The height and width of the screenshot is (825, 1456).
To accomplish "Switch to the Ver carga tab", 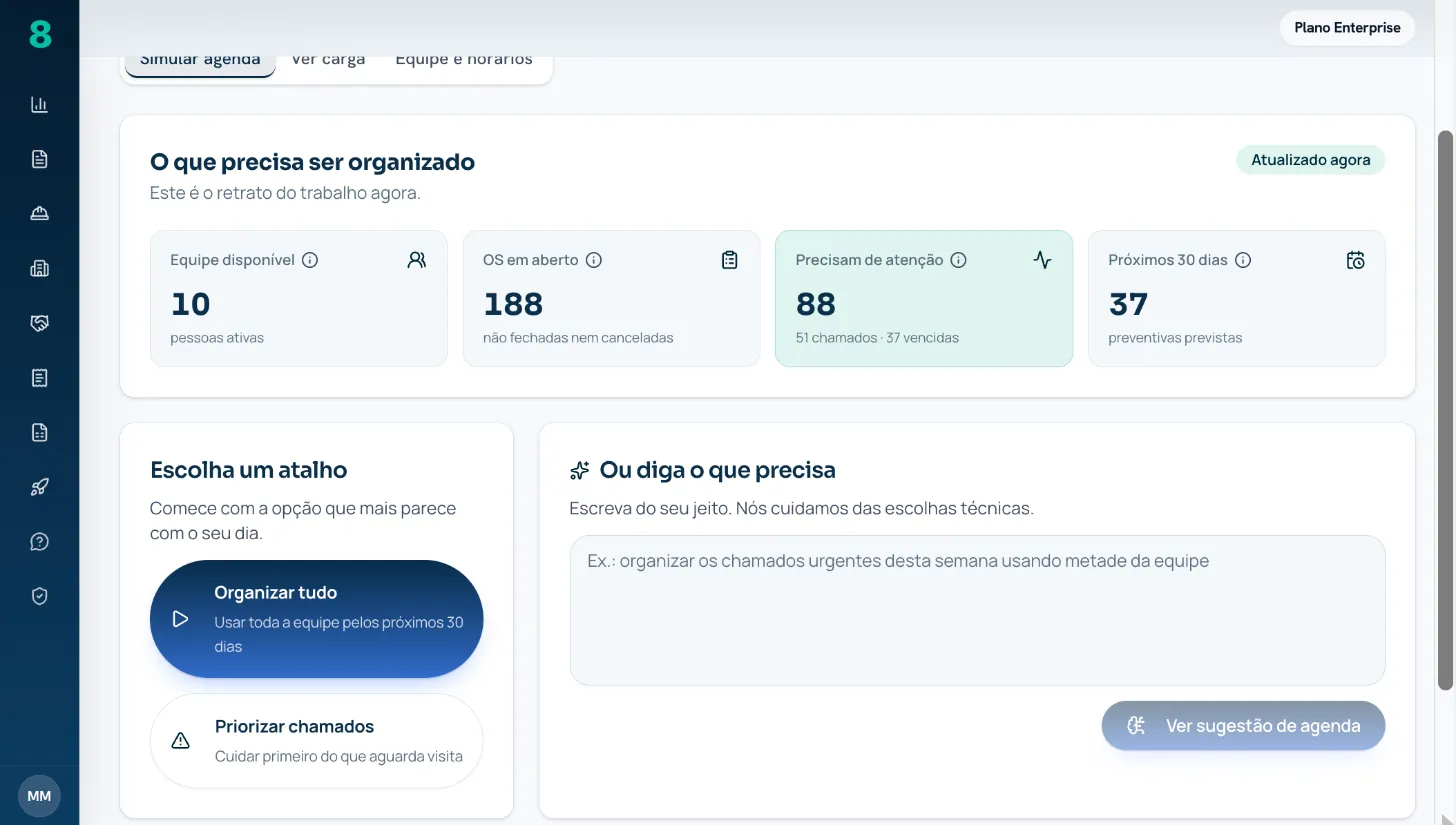I will (x=328, y=62).
